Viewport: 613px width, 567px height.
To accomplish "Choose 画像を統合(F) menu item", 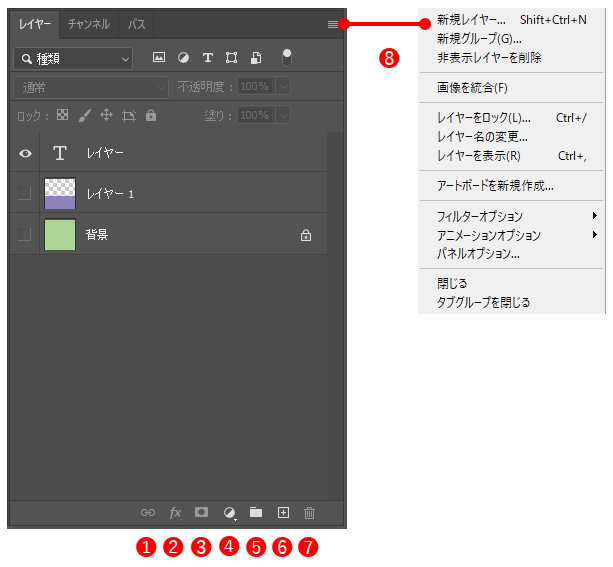I will pos(511,88).
